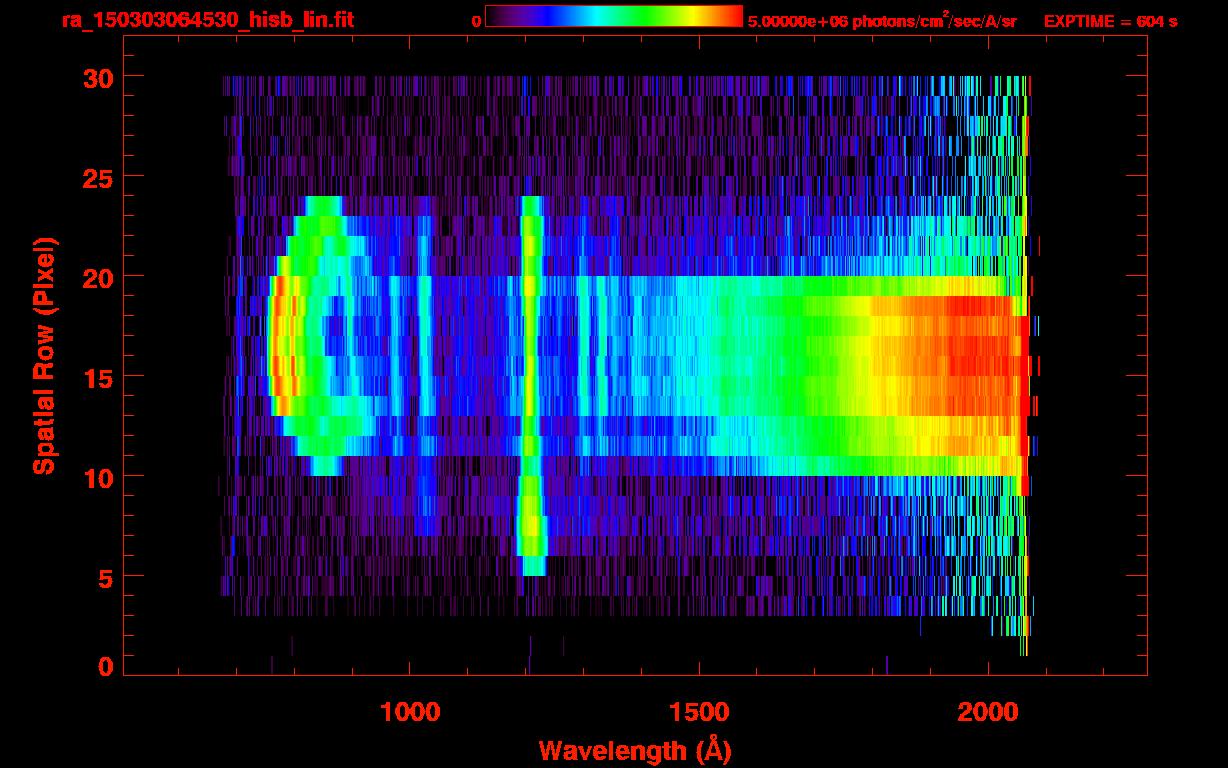Image resolution: width=1228 pixels, height=768 pixels.
Task: Click the Spatial Row (Pixel) axis title
Action: 44,355
